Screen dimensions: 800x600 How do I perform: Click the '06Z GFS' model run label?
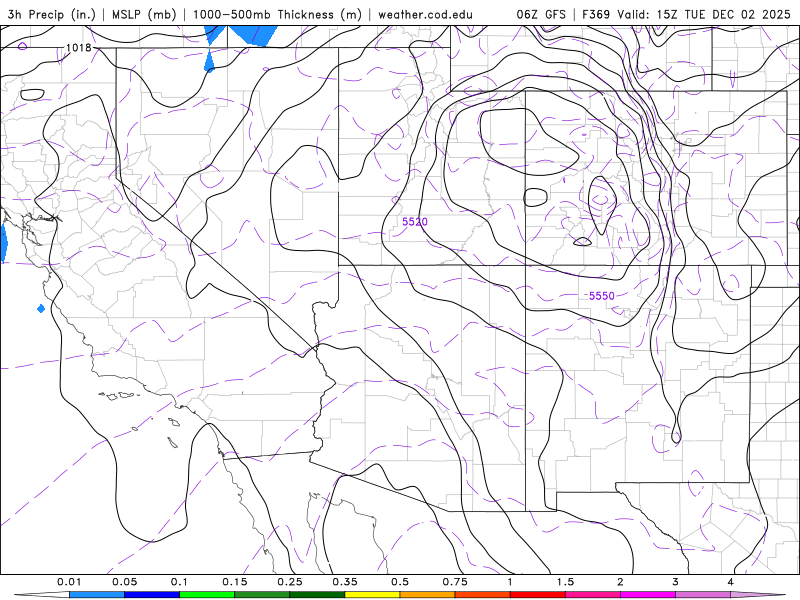coord(541,14)
